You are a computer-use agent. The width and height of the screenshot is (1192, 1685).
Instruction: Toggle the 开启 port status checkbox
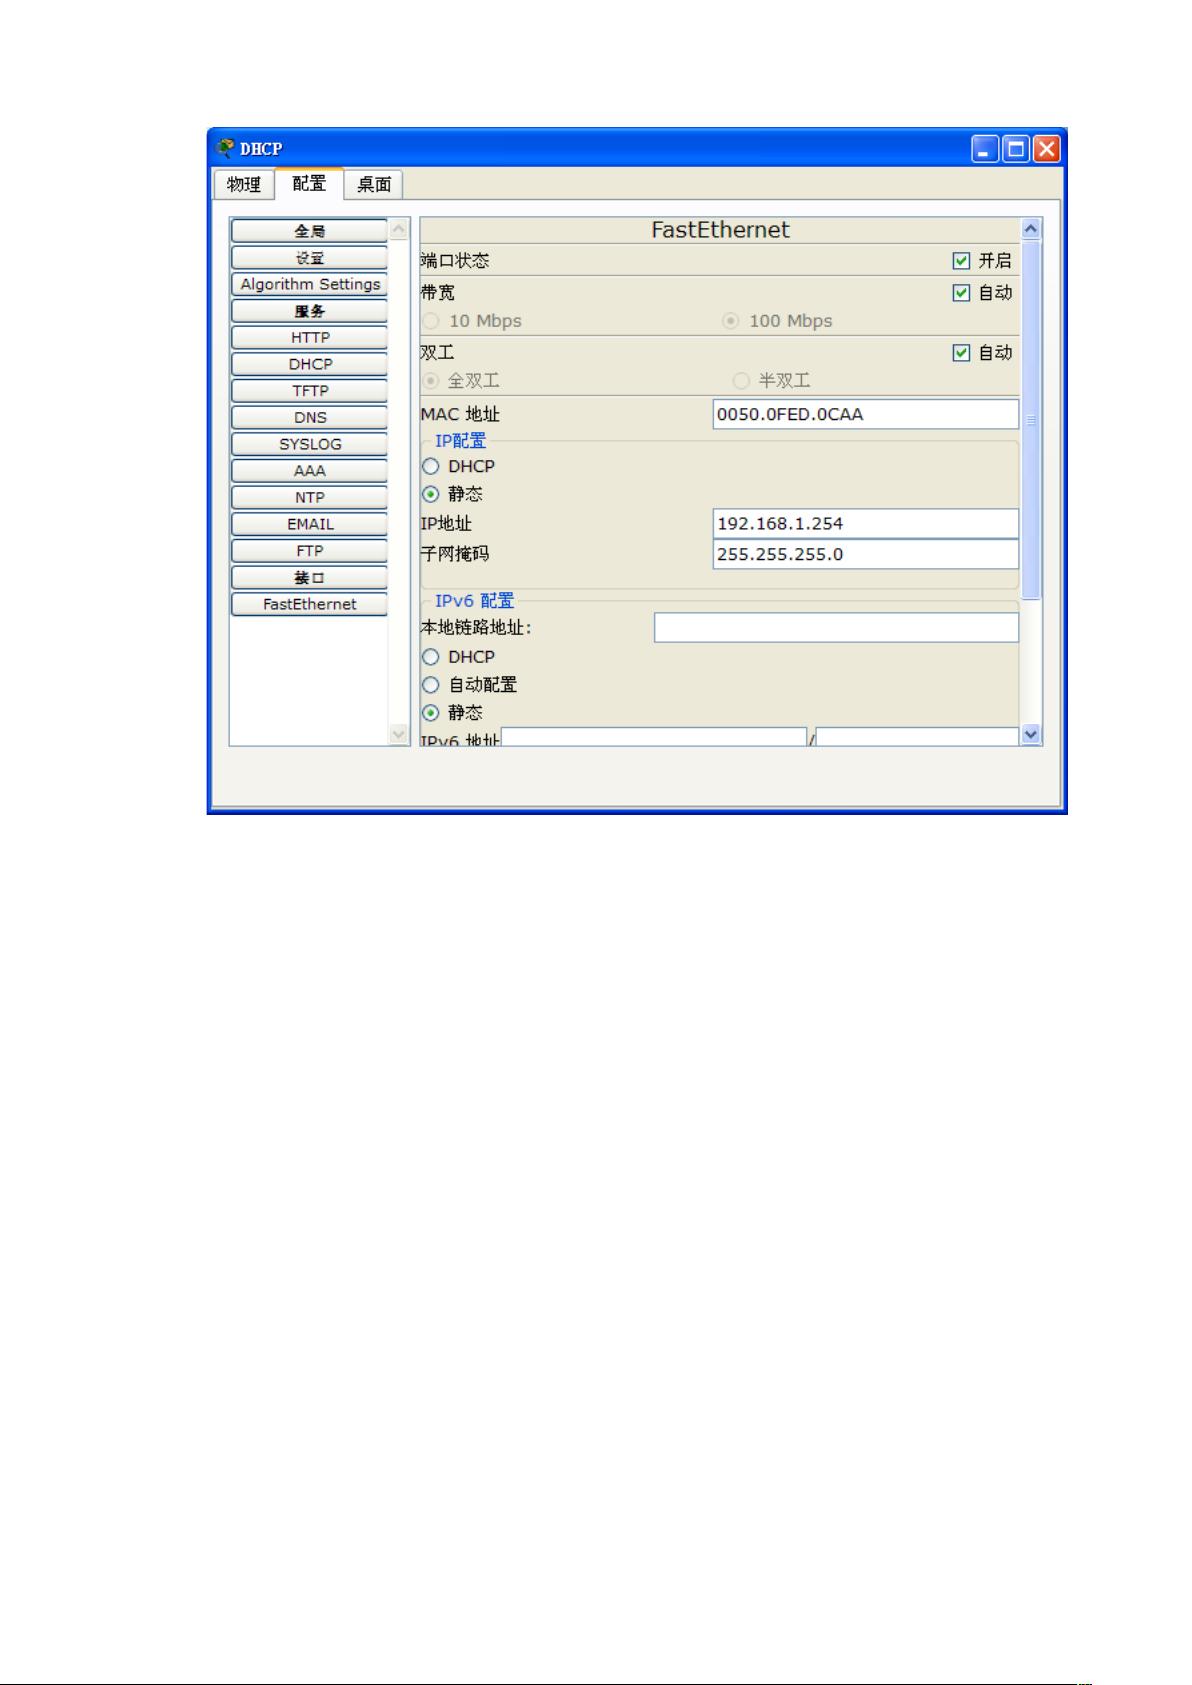961,261
